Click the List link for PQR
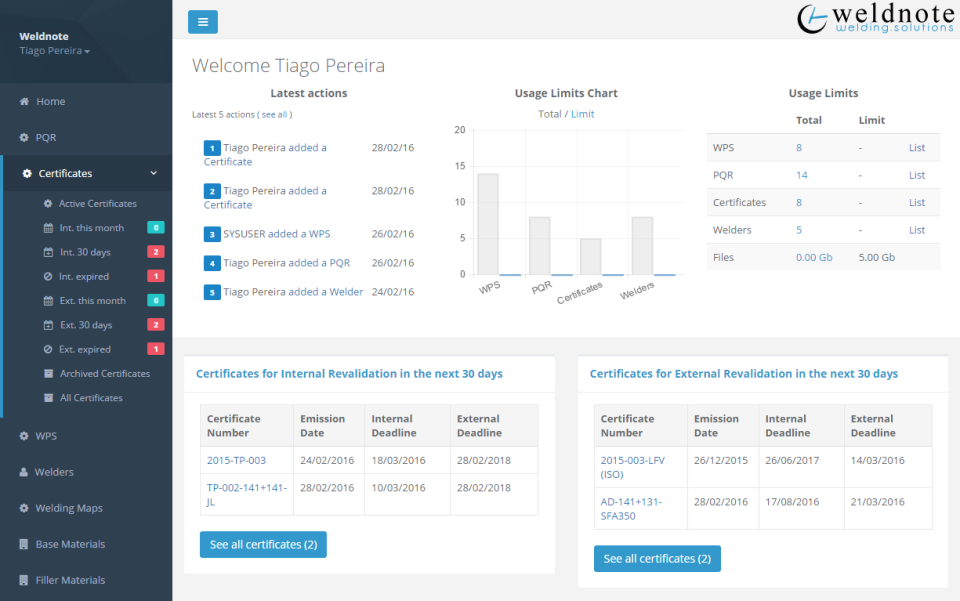 tap(917, 175)
